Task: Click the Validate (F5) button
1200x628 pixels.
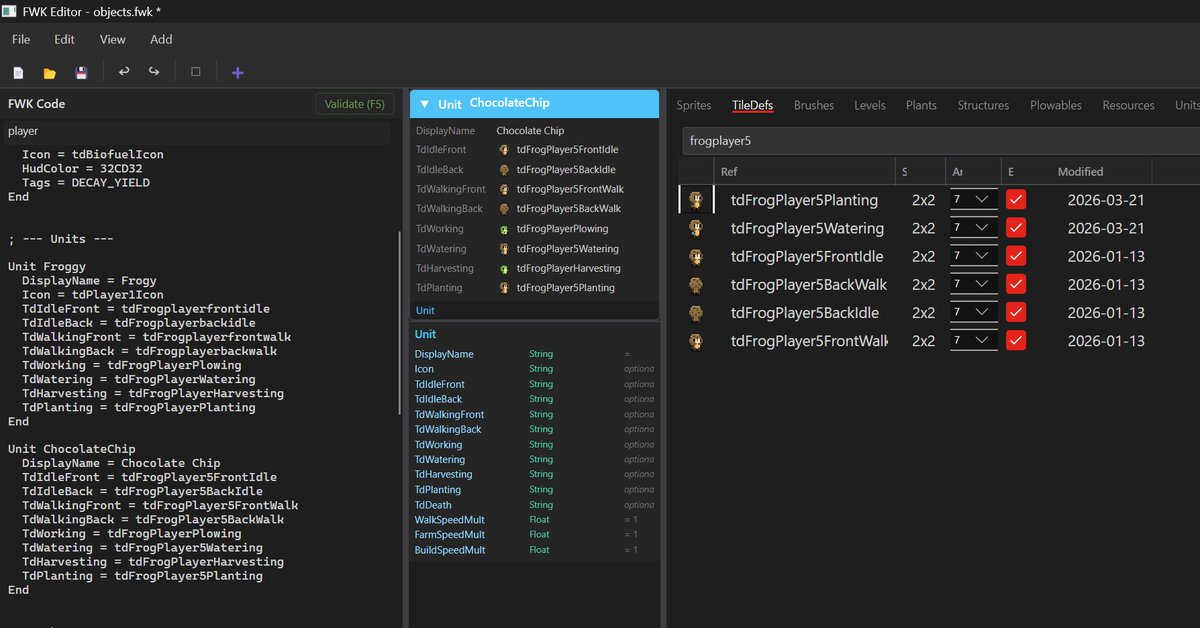Action: [x=355, y=104]
